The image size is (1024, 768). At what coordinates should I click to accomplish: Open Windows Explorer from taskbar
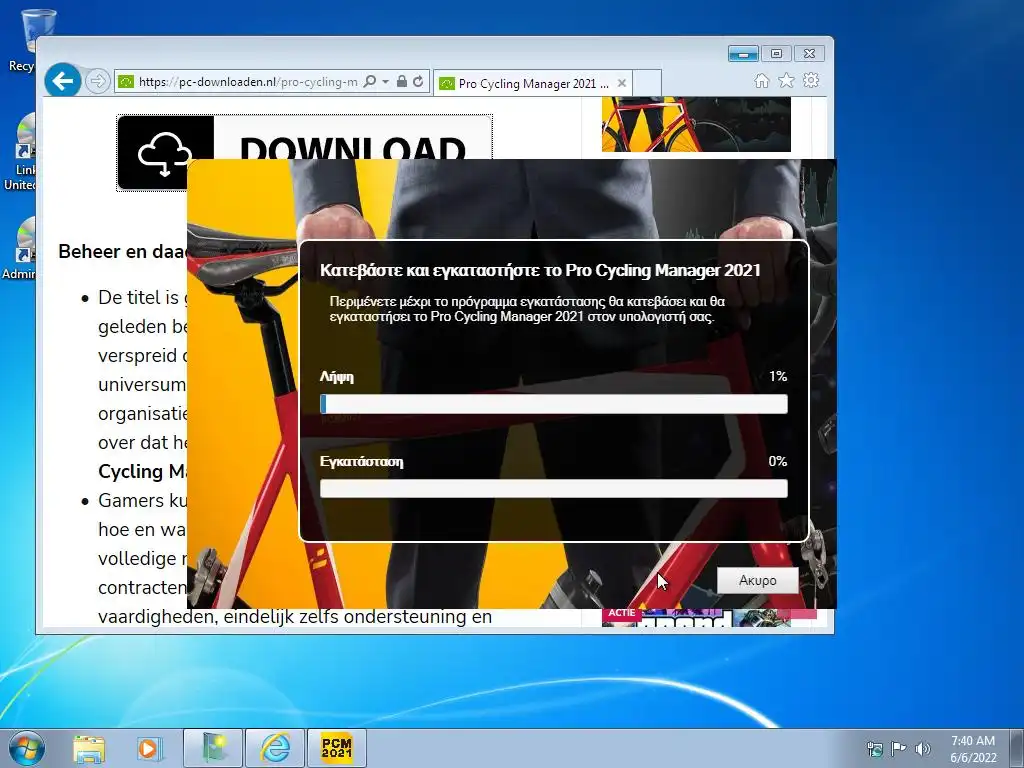89,748
